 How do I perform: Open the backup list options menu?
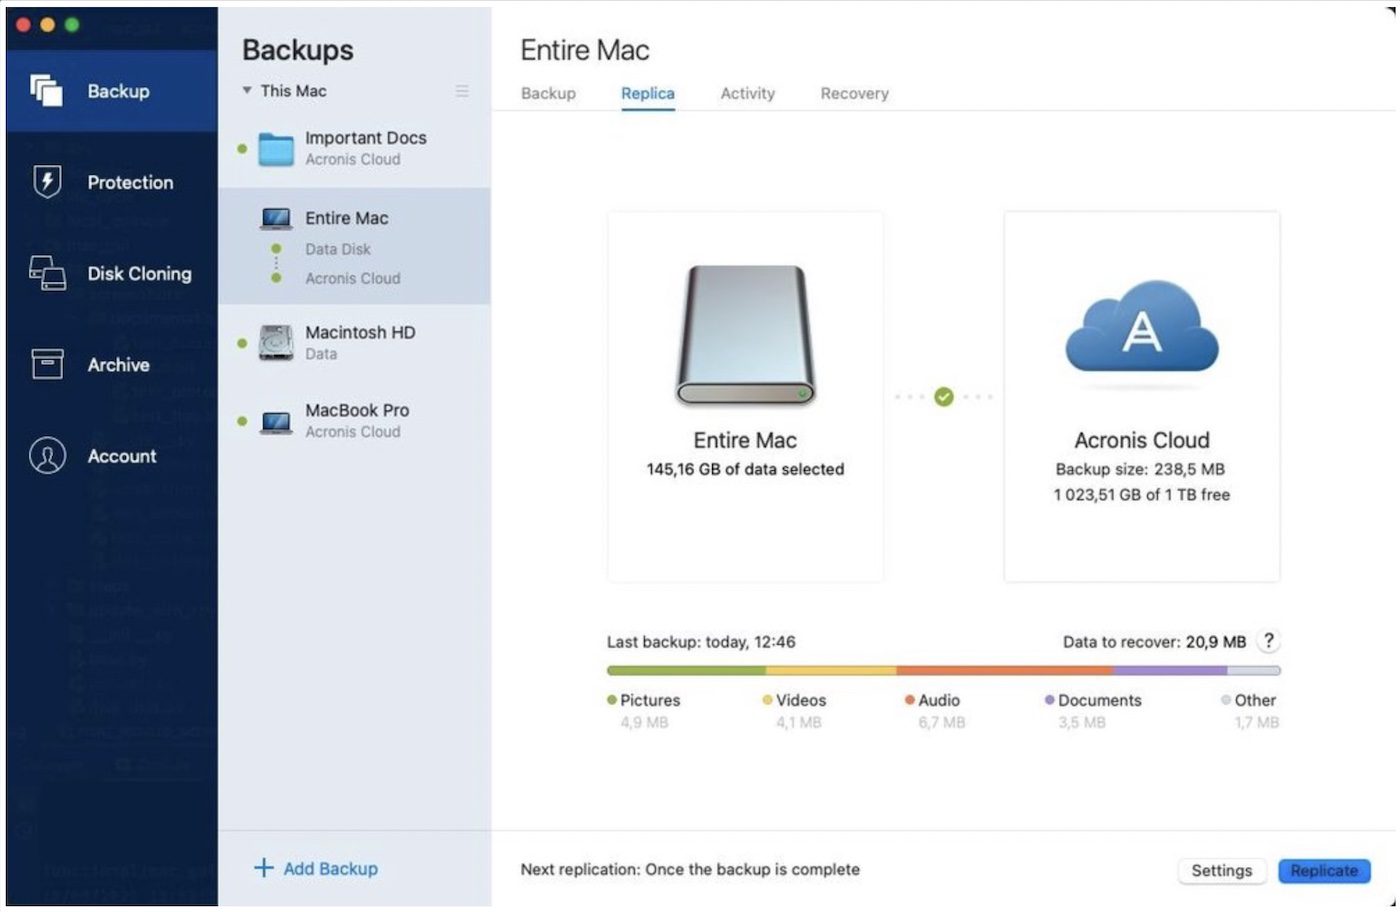coord(462,91)
